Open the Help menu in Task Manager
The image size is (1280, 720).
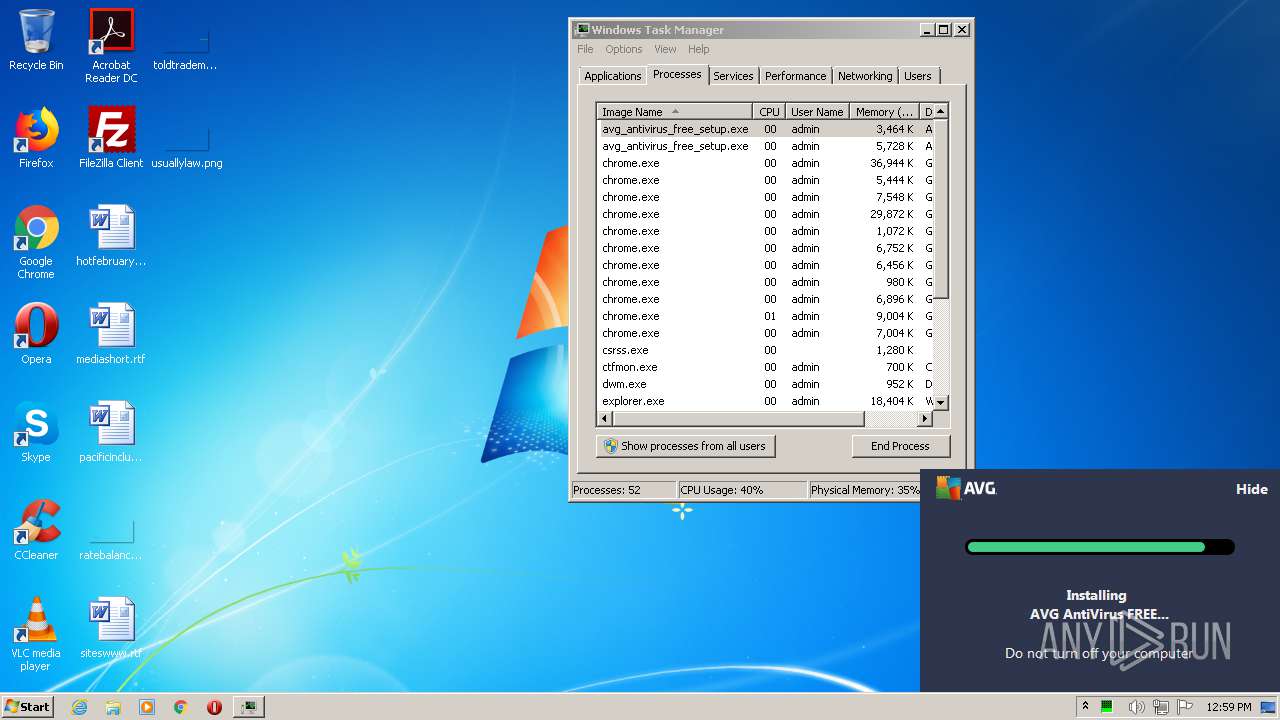coord(699,49)
